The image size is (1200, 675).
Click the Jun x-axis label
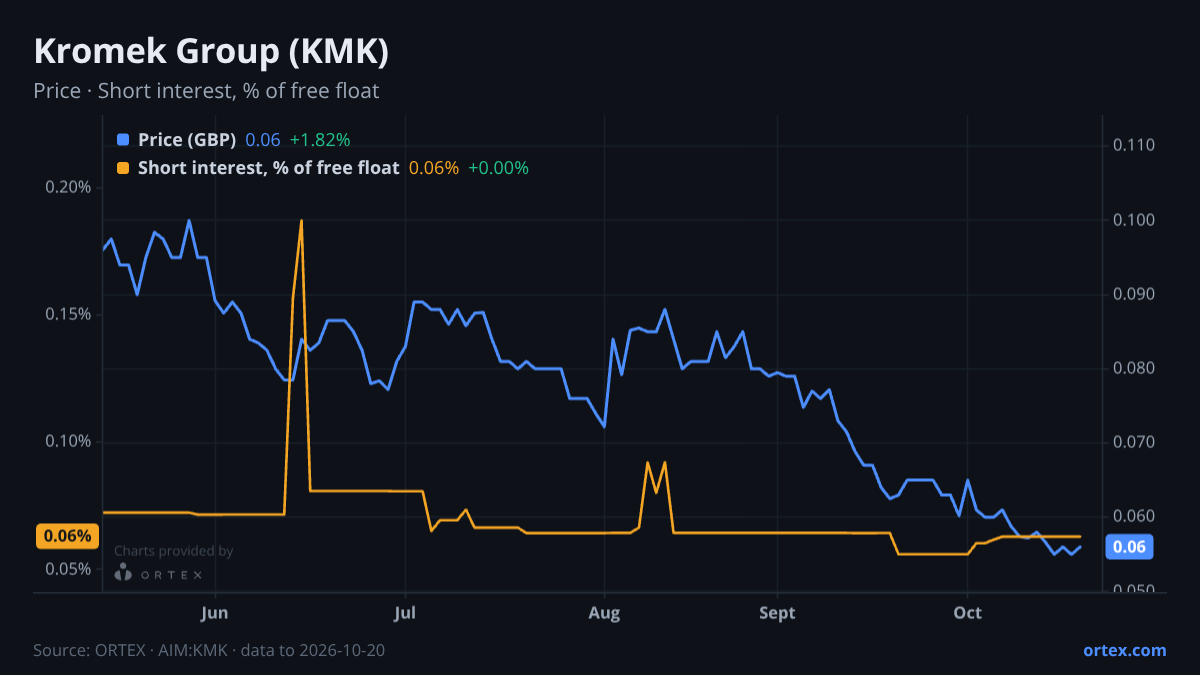pyautogui.click(x=215, y=613)
